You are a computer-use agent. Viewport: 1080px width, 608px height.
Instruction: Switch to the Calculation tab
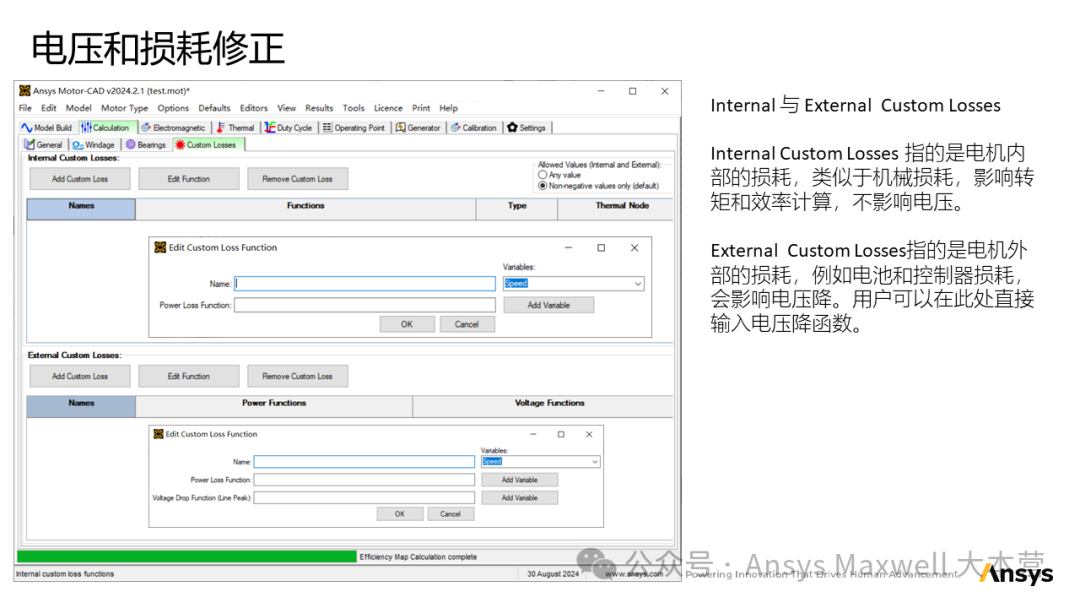pyautogui.click(x=105, y=127)
